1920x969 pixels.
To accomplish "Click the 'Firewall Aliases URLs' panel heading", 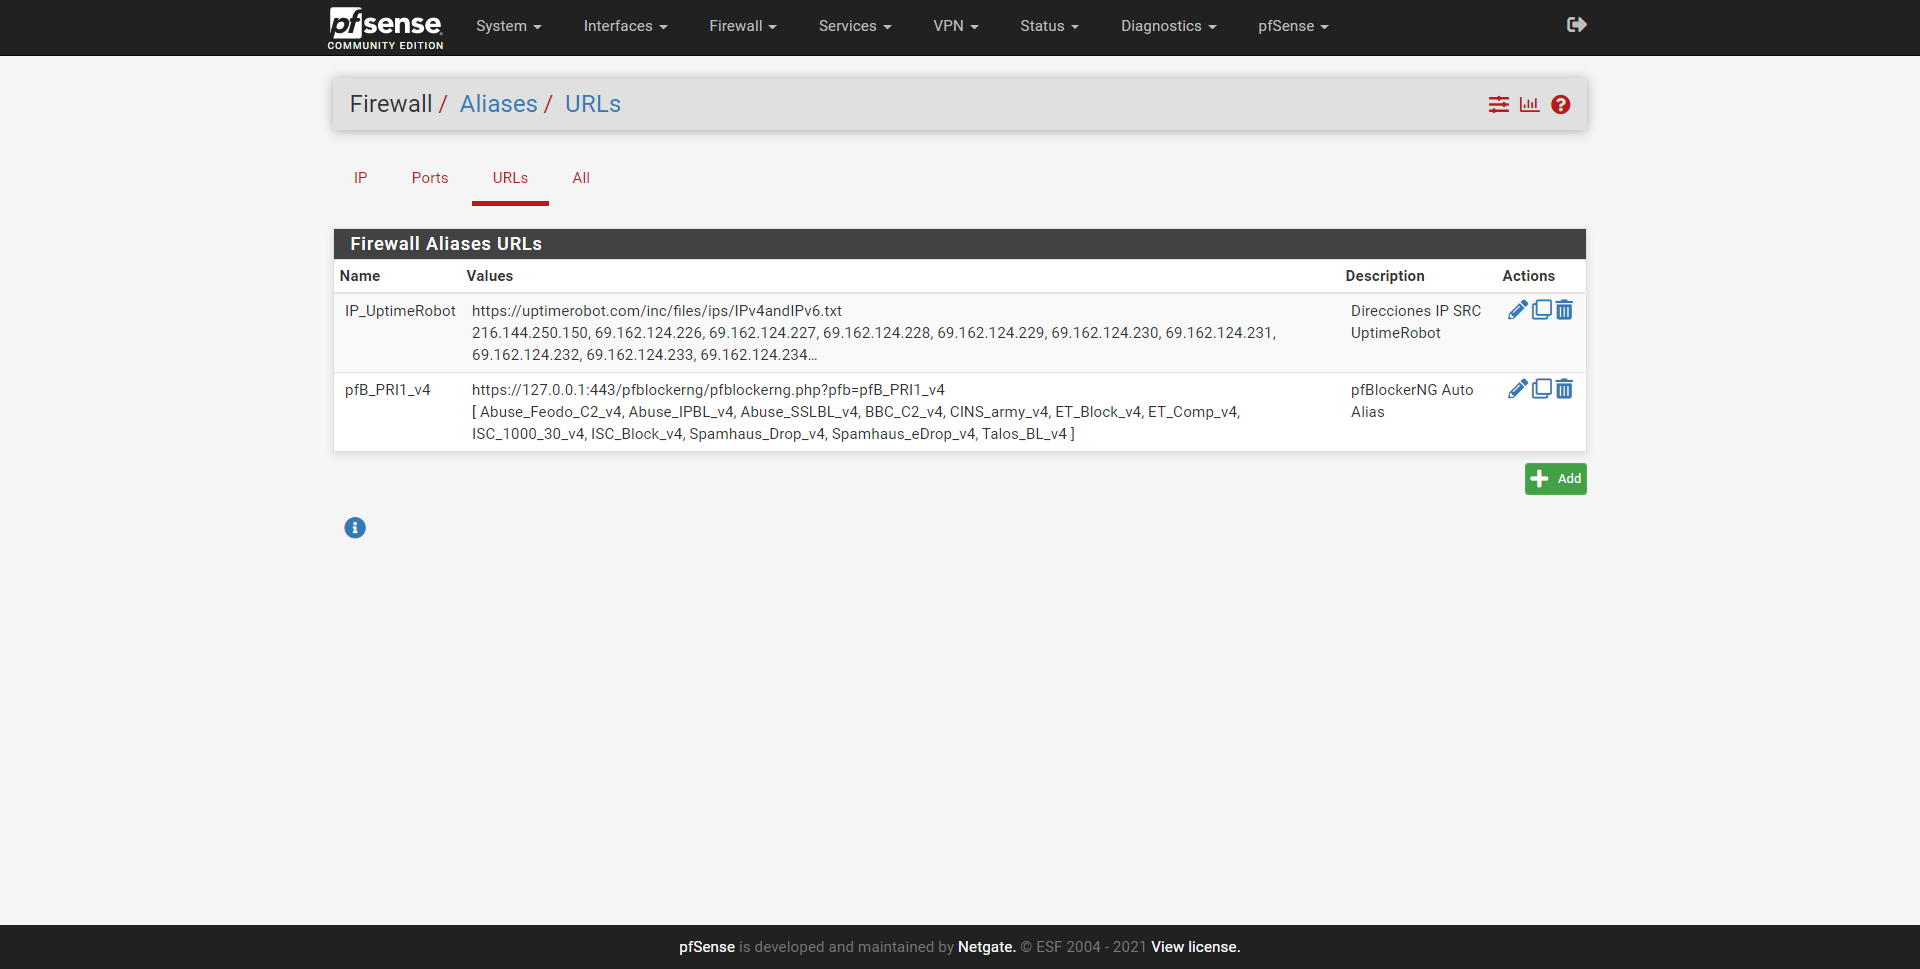I will (446, 244).
